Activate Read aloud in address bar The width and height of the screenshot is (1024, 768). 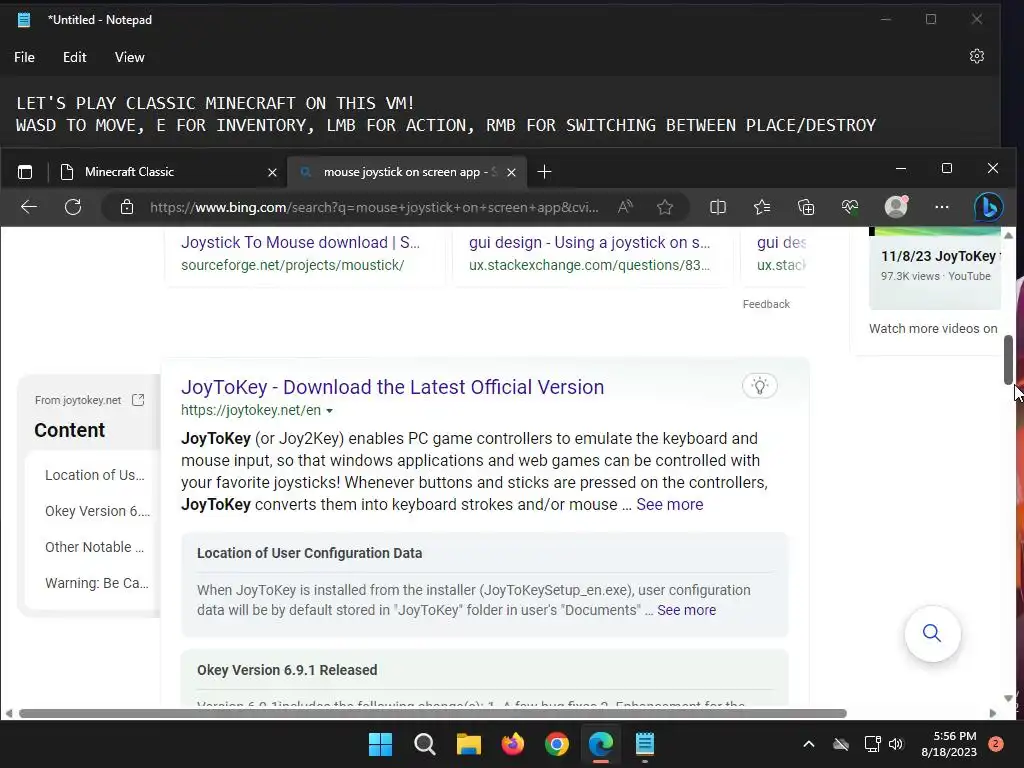pos(625,207)
